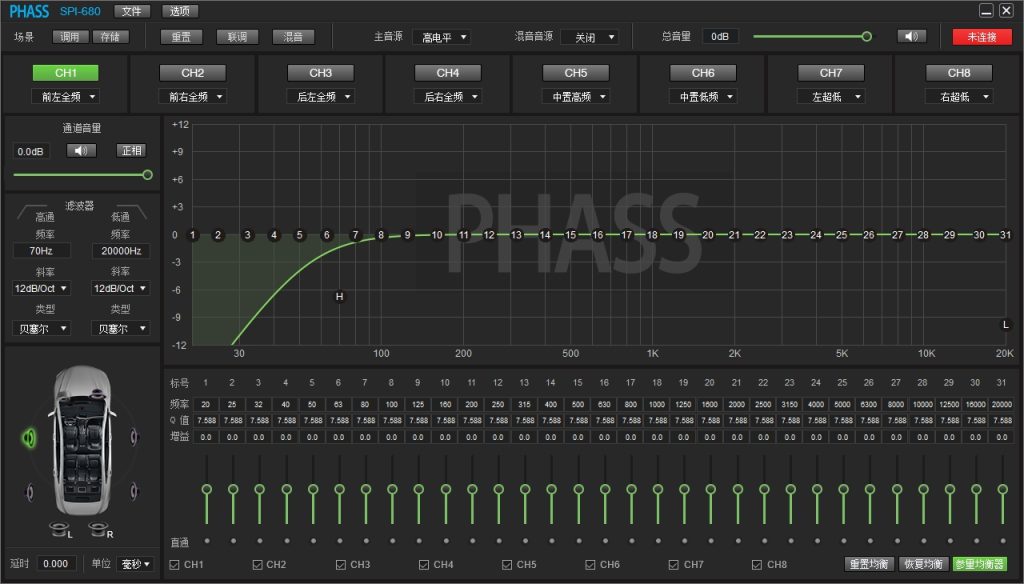The width and height of the screenshot is (1024, 584).
Task: Open CH5 中置高频 speaker type dropdown
Action: point(576,97)
